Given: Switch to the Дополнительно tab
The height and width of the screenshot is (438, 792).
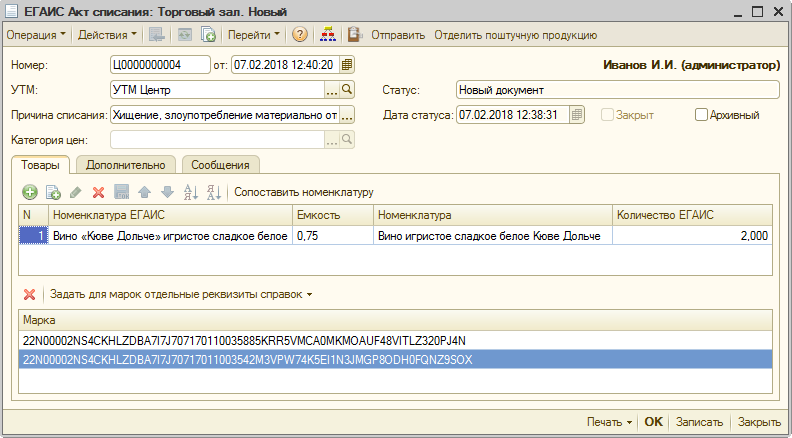Looking at the screenshot, I should point(126,164).
